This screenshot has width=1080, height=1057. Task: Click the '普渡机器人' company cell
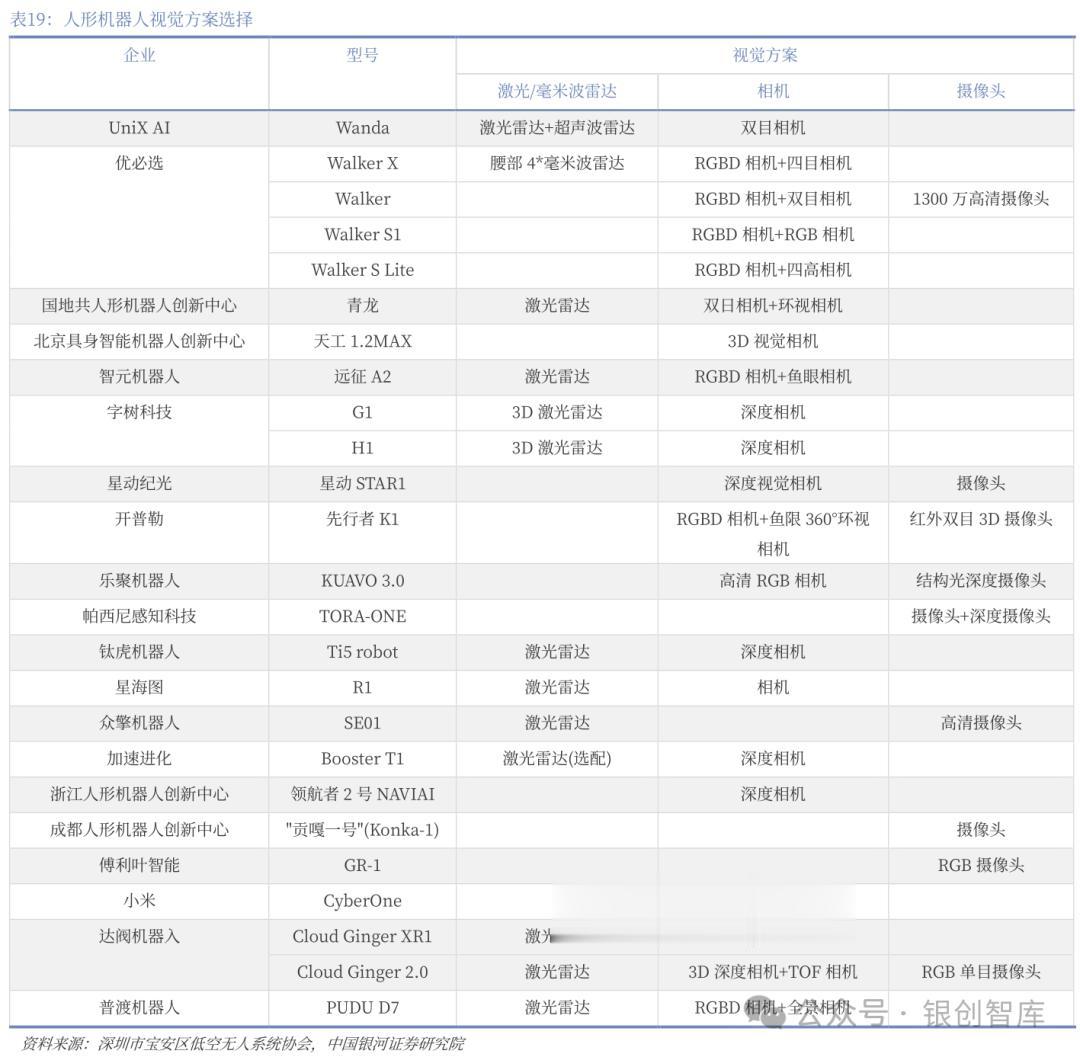pos(140,1008)
